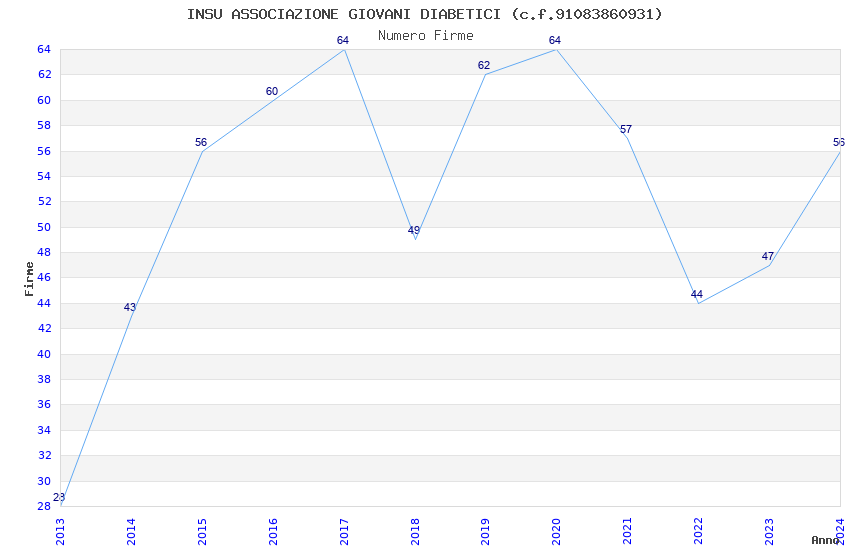Screen dimensions: 850x550
Task: Click the data label 47 for 2023
Action: pyautogui.click(x=768, y=256)
